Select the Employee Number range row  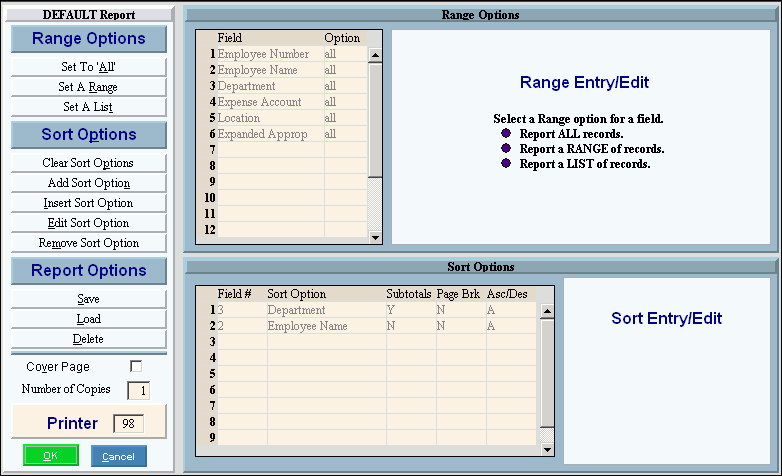[x=263, y=54]
